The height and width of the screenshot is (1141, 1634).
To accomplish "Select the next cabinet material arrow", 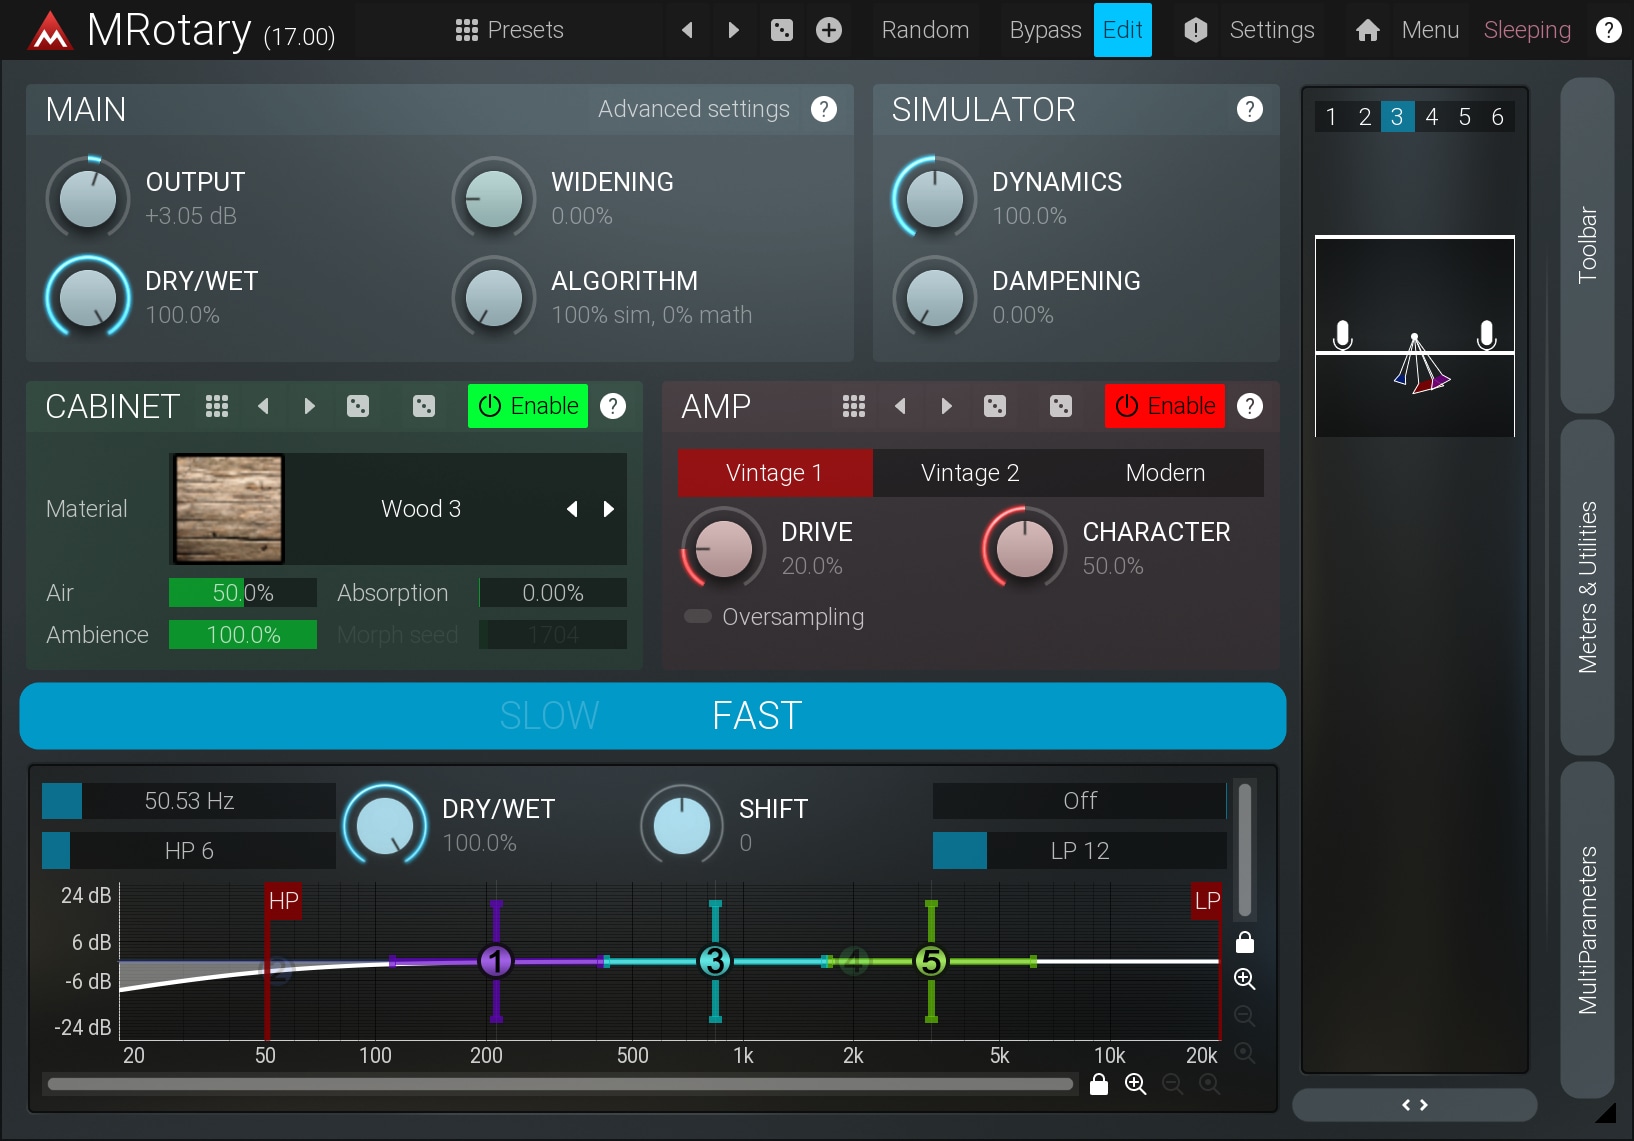I will pyautogui.click(x=608, y=509).
